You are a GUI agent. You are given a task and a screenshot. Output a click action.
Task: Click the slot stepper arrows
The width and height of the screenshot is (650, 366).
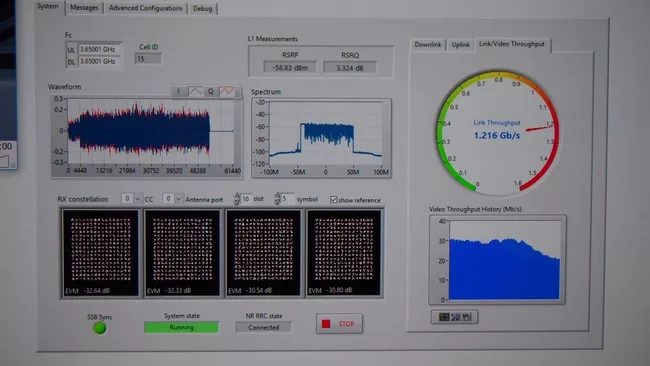click(x=237, y=199)
